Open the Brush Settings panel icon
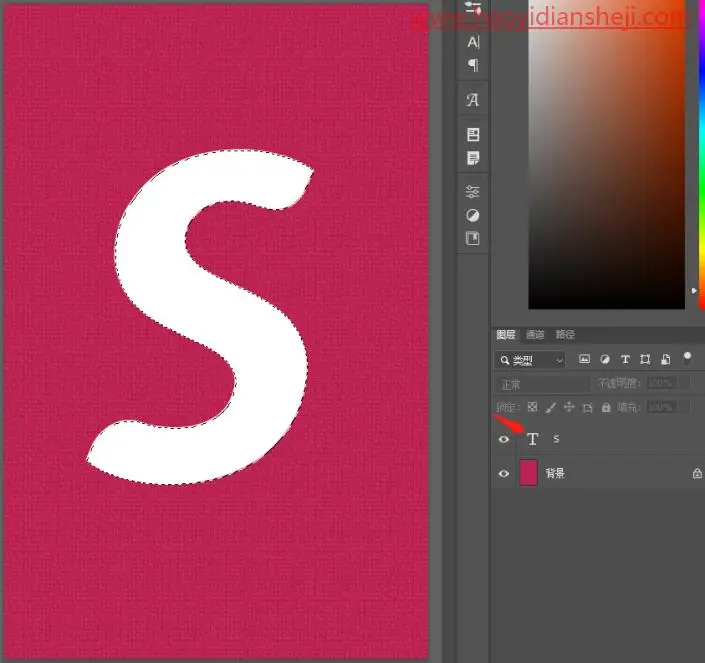The height and width of the screenshot is (663, 705). (473, 7)
